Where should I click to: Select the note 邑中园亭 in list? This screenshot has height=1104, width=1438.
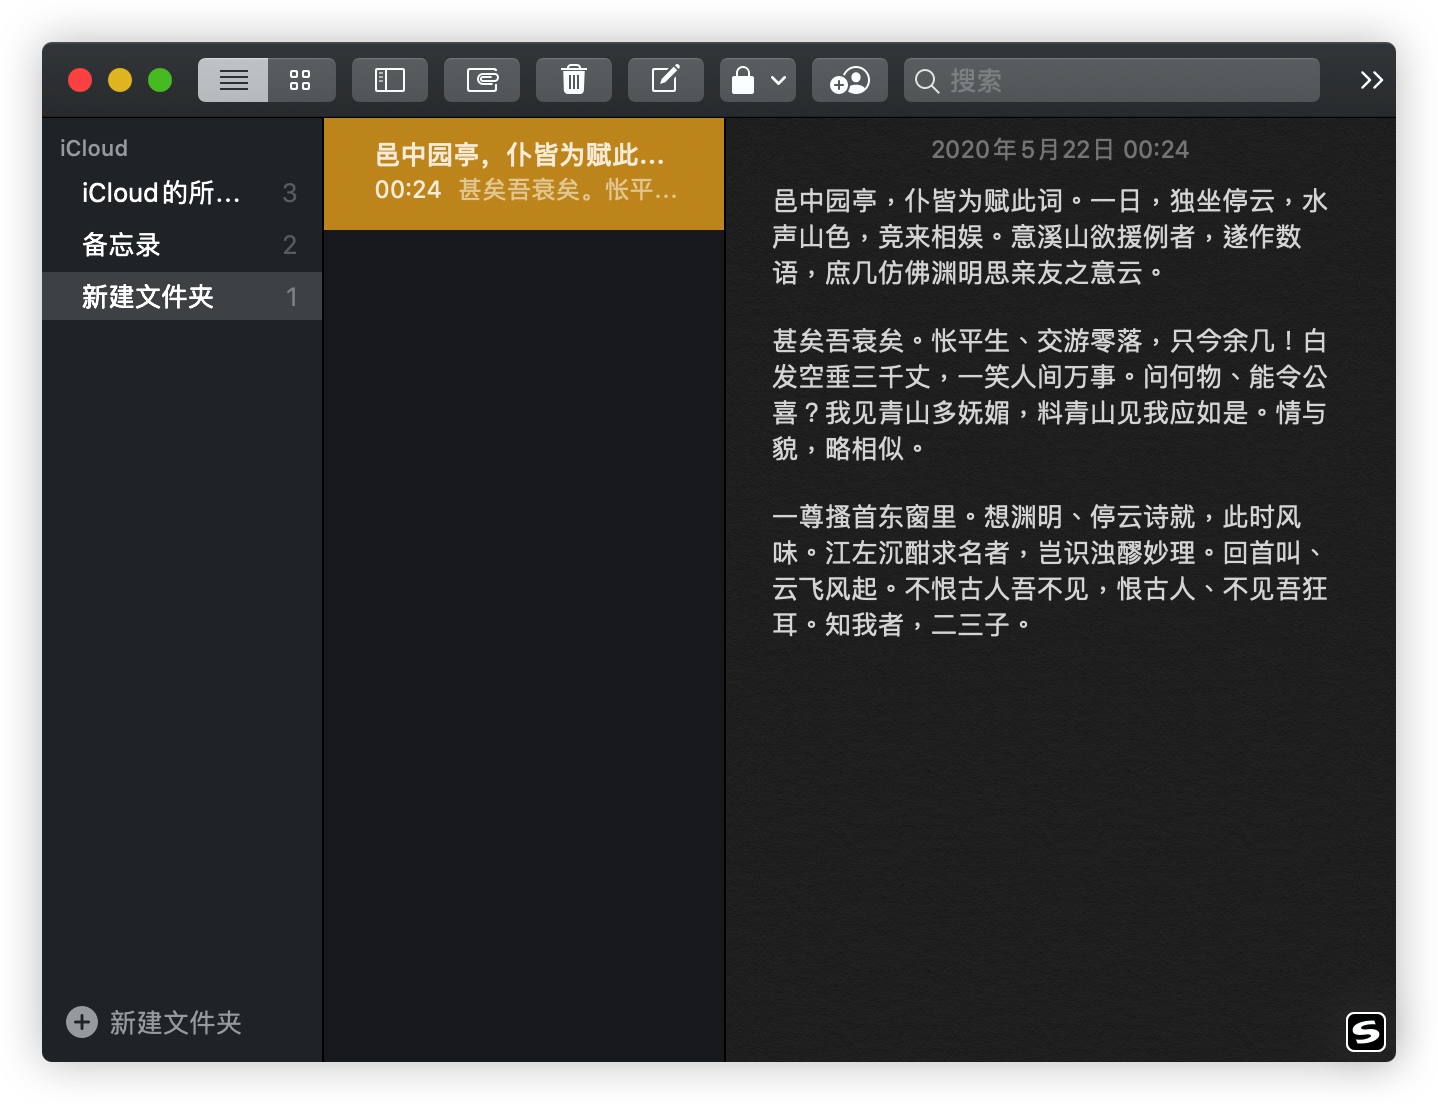click(x=523, y=173)
